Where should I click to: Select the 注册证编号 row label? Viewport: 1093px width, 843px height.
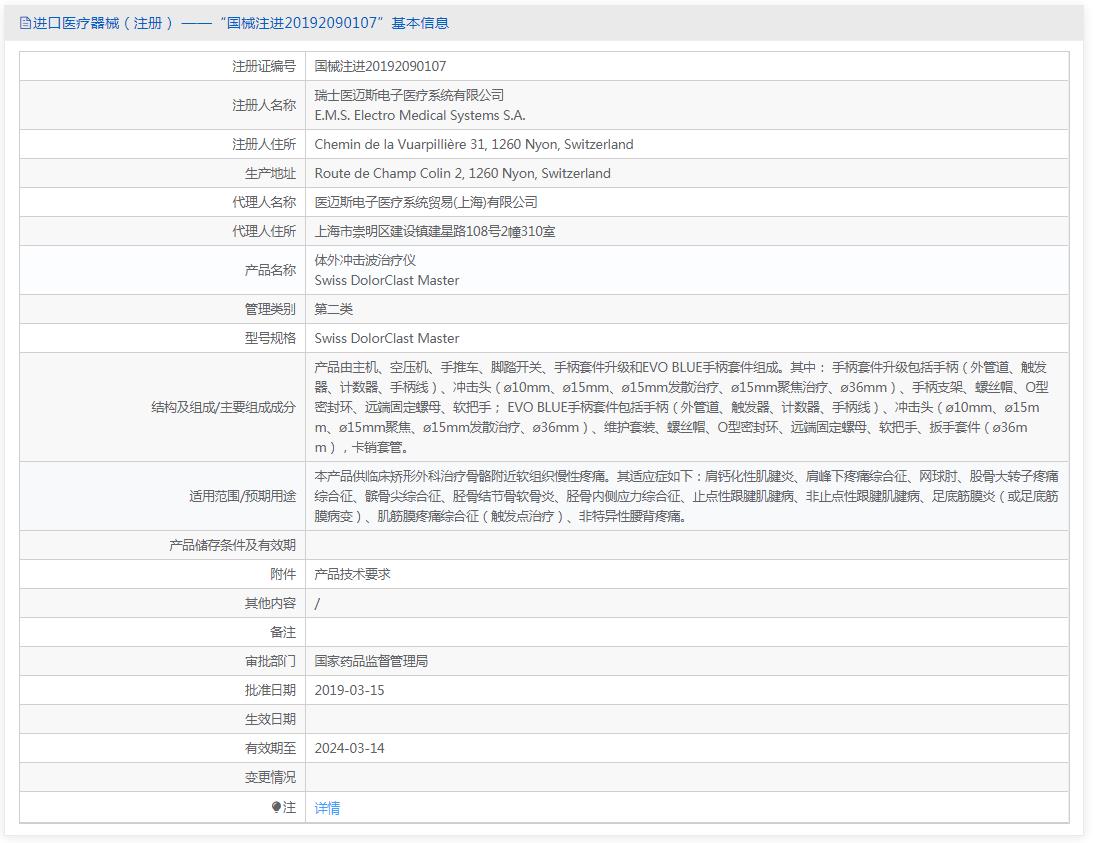click(x=263, y=66)
